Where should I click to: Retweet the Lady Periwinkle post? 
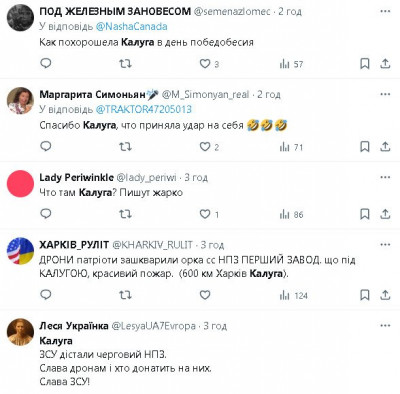pyautogui.click(x=125, y=214)
